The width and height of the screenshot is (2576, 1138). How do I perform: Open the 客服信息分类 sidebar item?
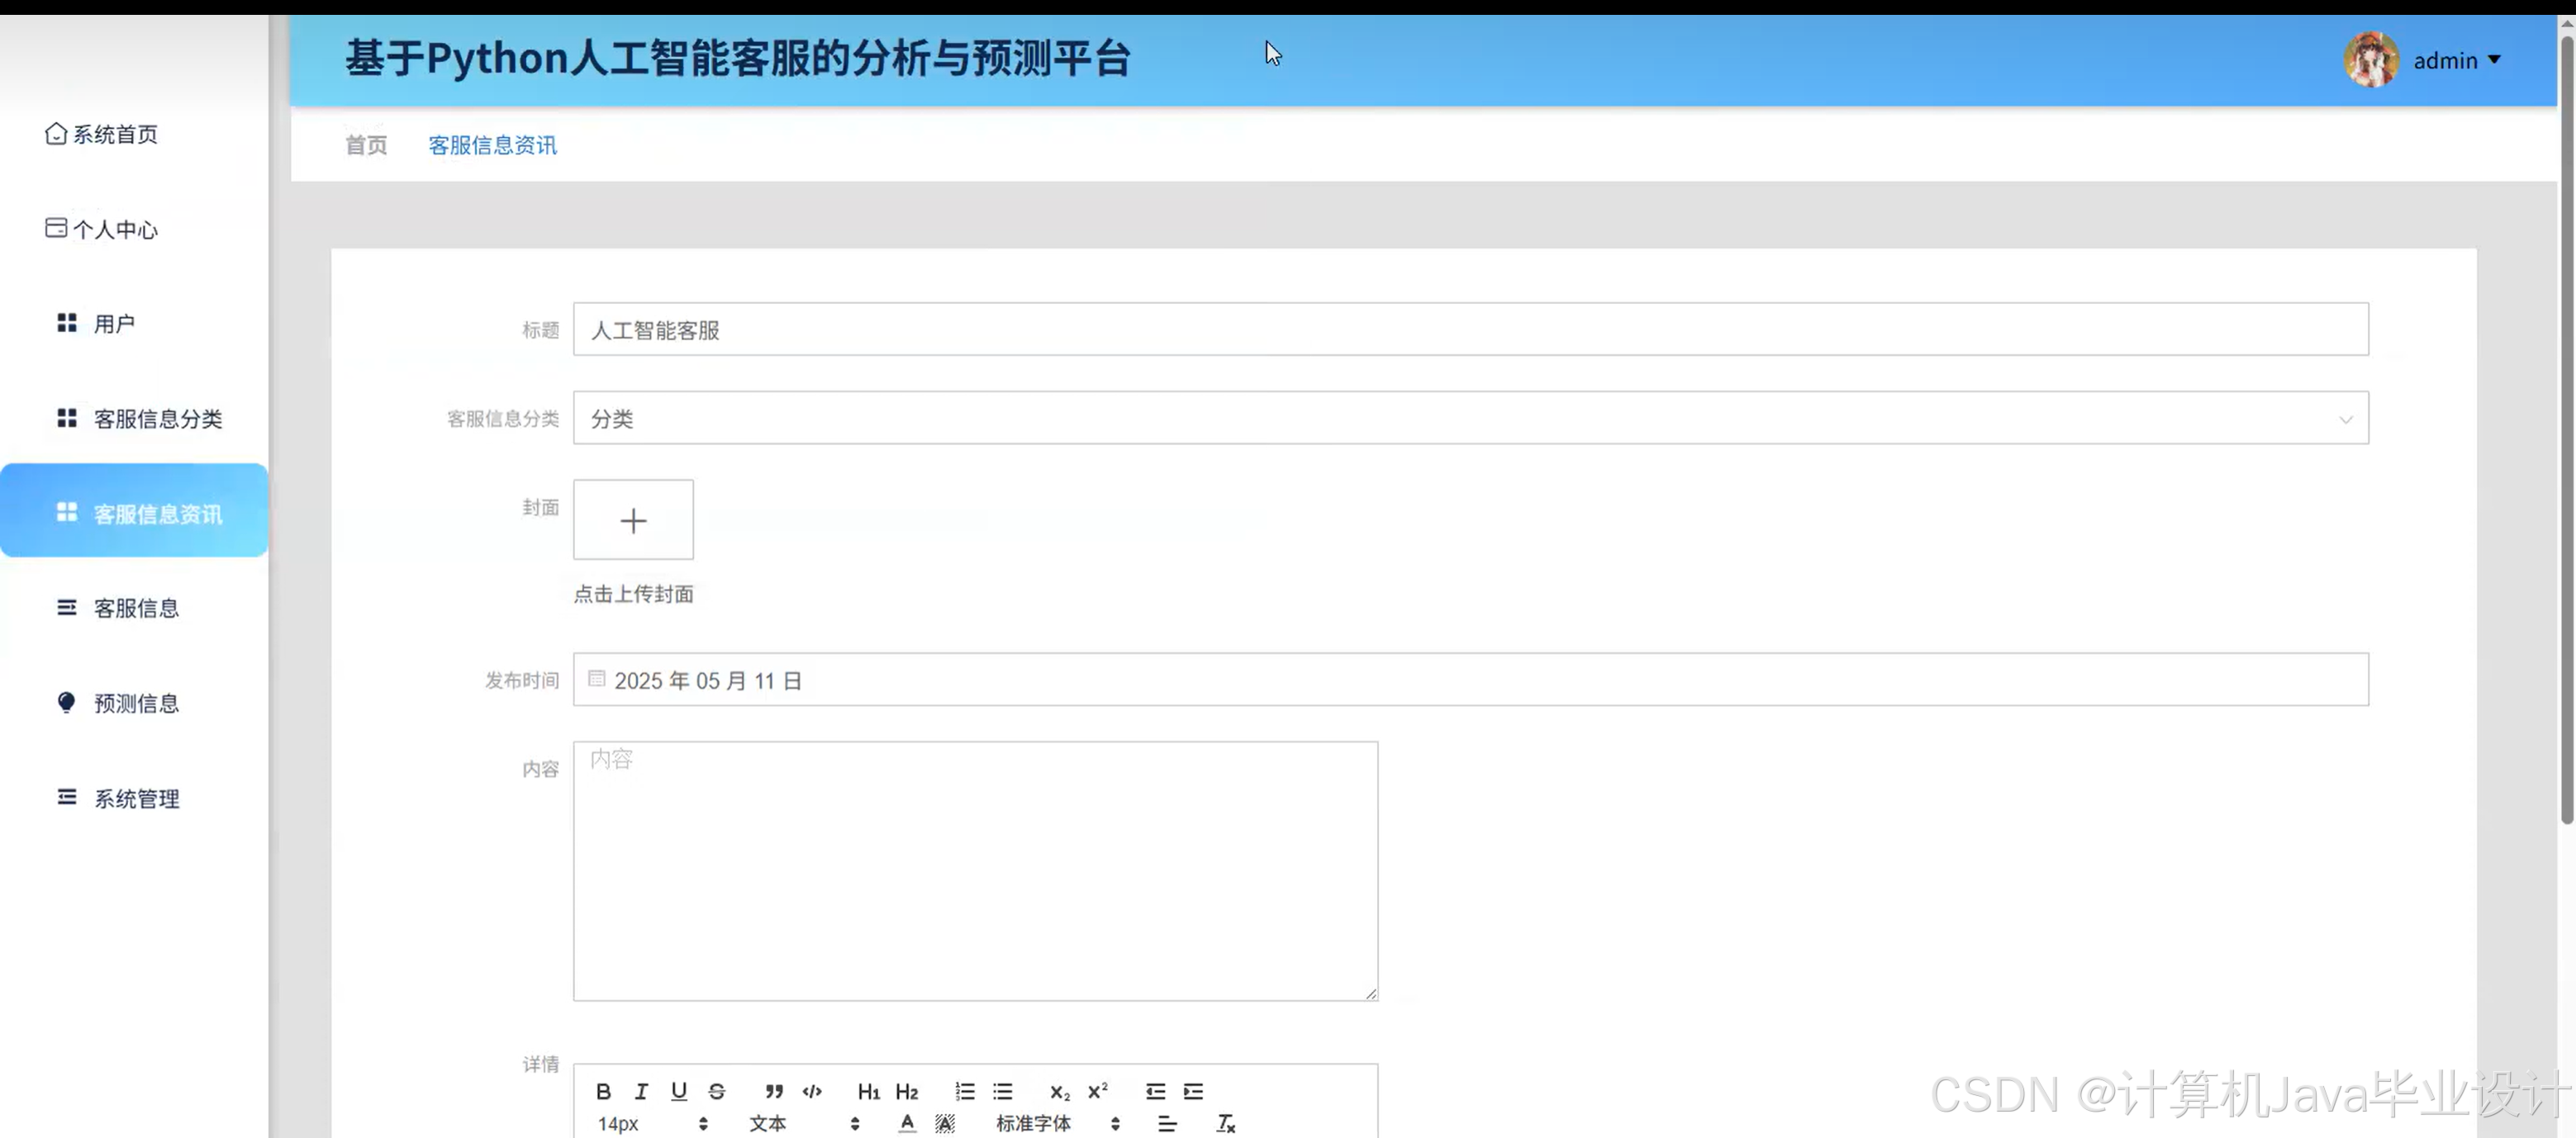(x=140, y=418)
